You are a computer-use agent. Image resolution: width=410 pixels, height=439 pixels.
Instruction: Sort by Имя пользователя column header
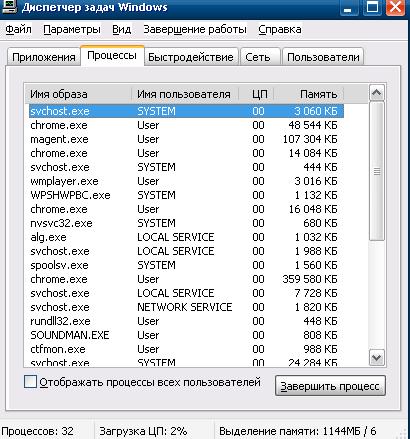pos(185,94)
